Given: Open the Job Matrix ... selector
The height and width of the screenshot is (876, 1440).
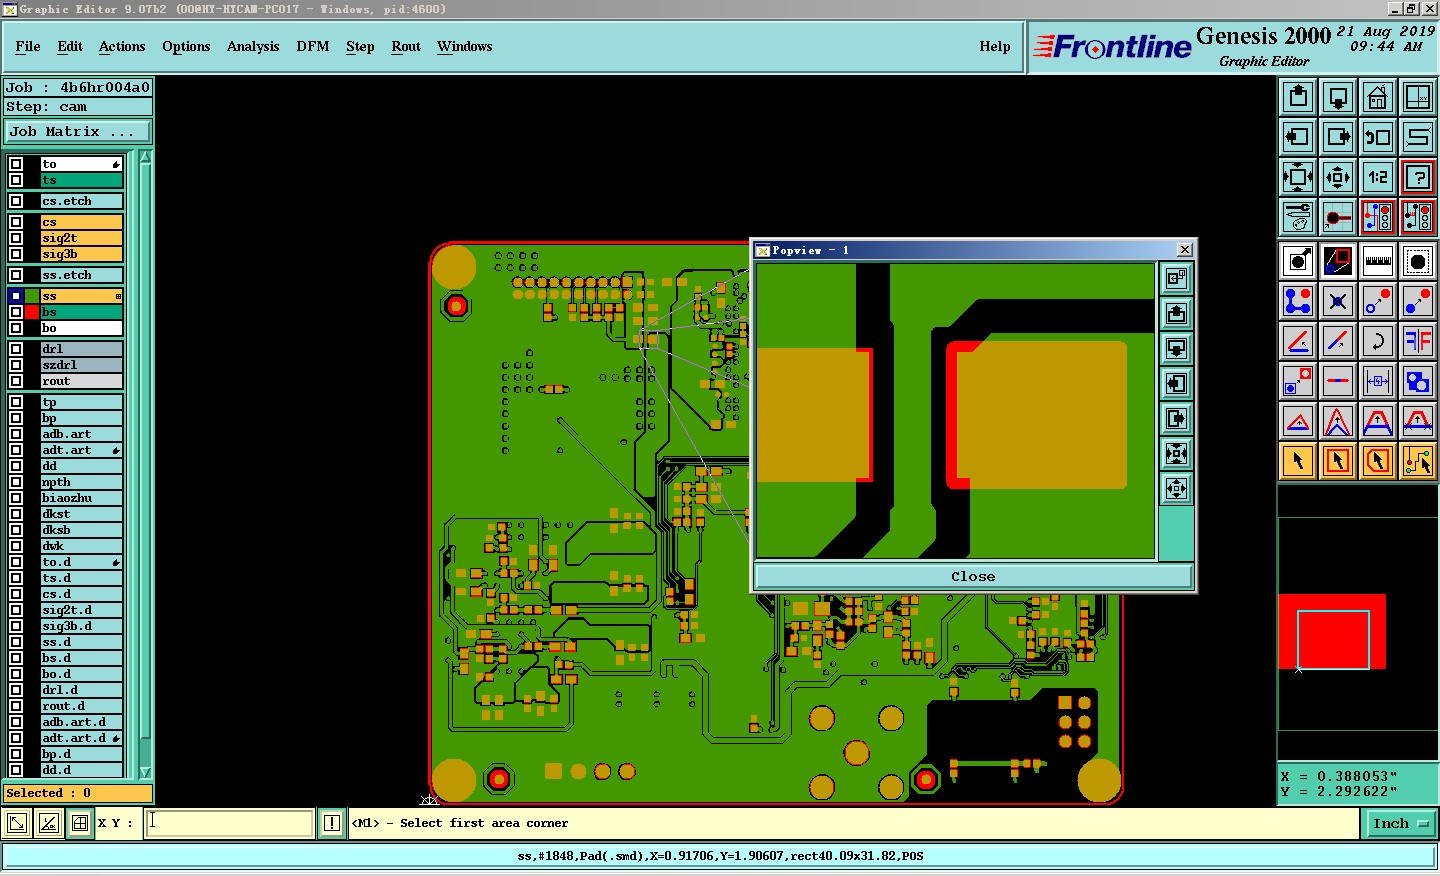Looking at the screenshot, I should coord(78,132).
